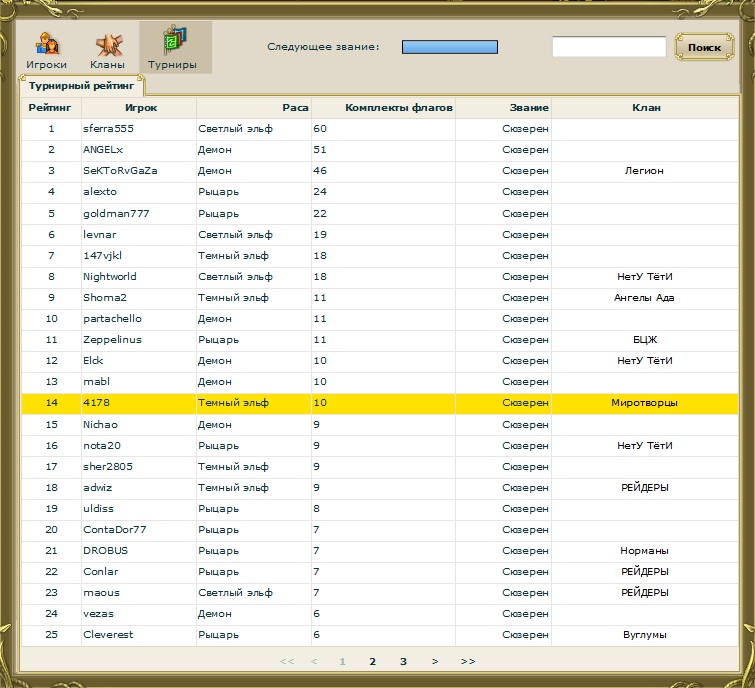
Task: Select player levnar
Action: point(100,234)
